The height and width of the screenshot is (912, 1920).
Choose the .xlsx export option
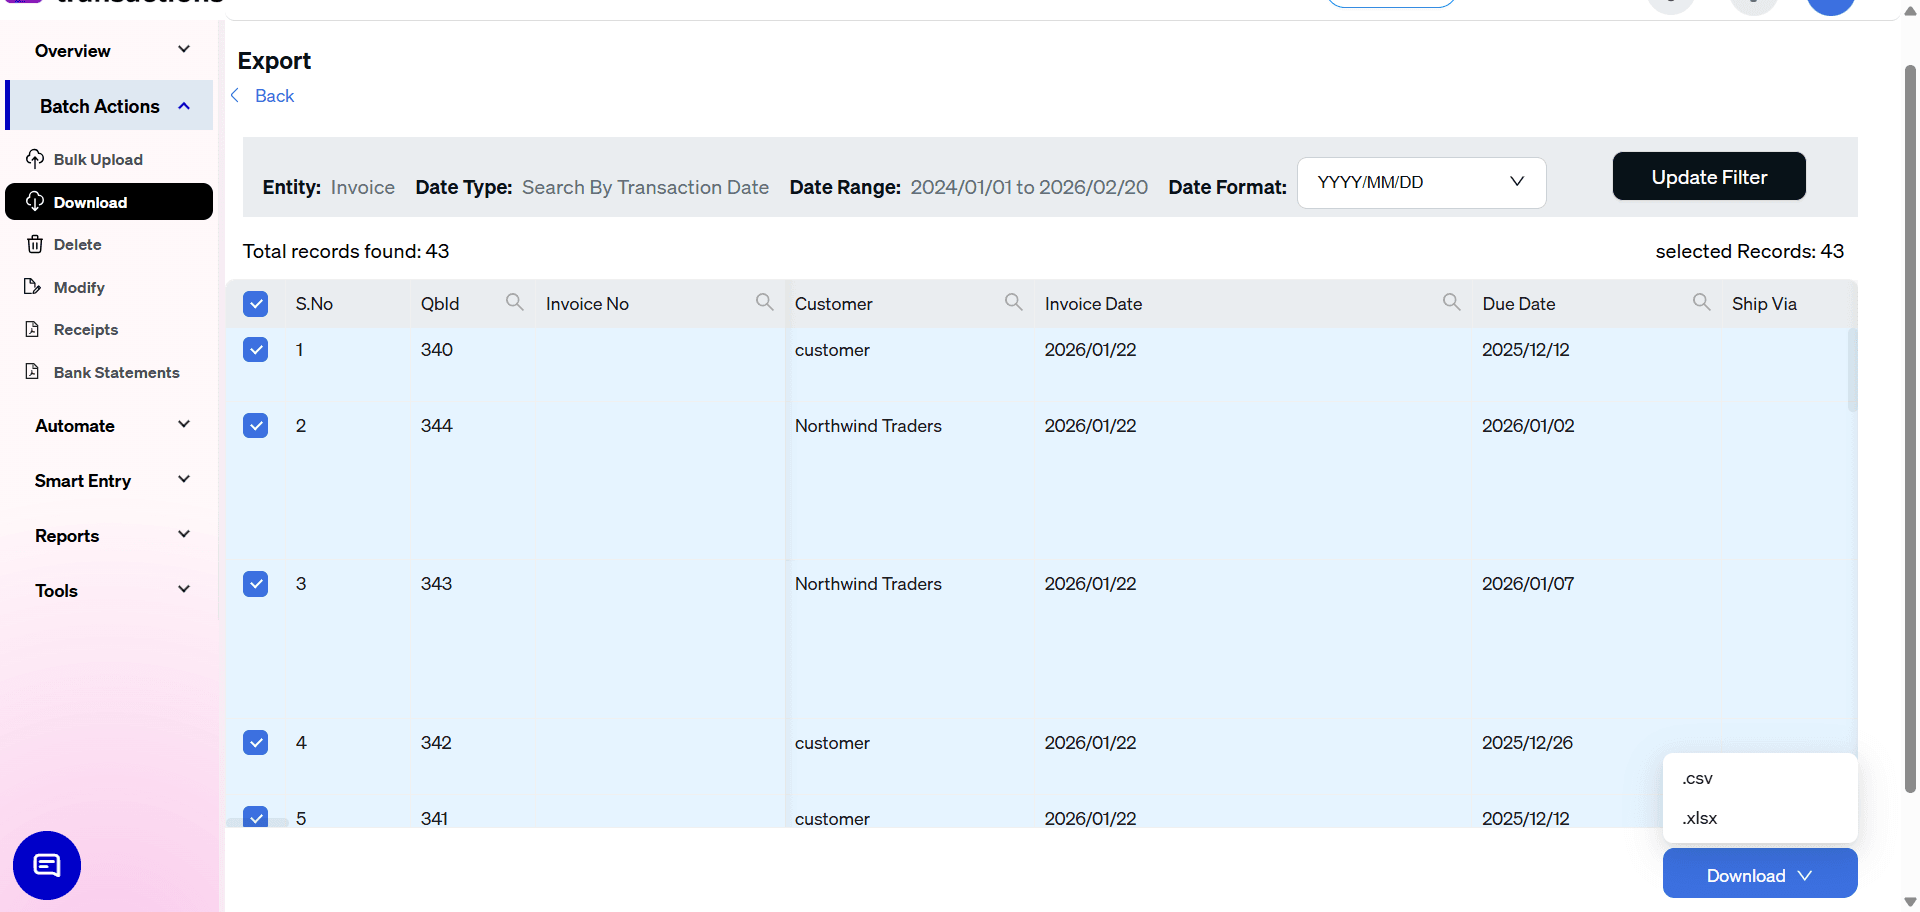(x=1699, y=818)
